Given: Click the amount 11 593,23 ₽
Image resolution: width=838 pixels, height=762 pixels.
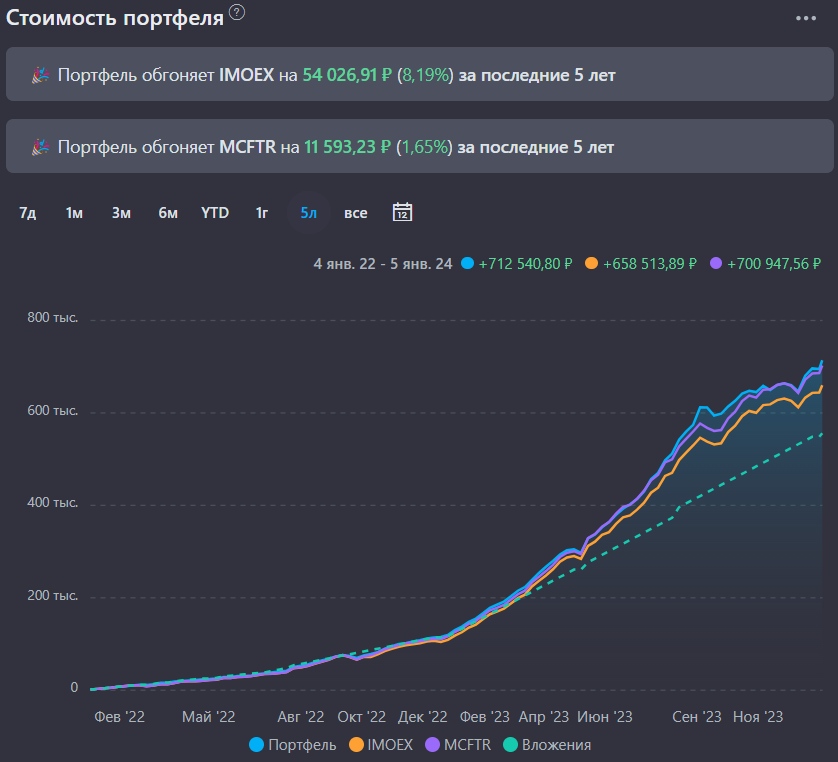Looking at the screenshot, I should pyautogui.click(x=348, y=147).
